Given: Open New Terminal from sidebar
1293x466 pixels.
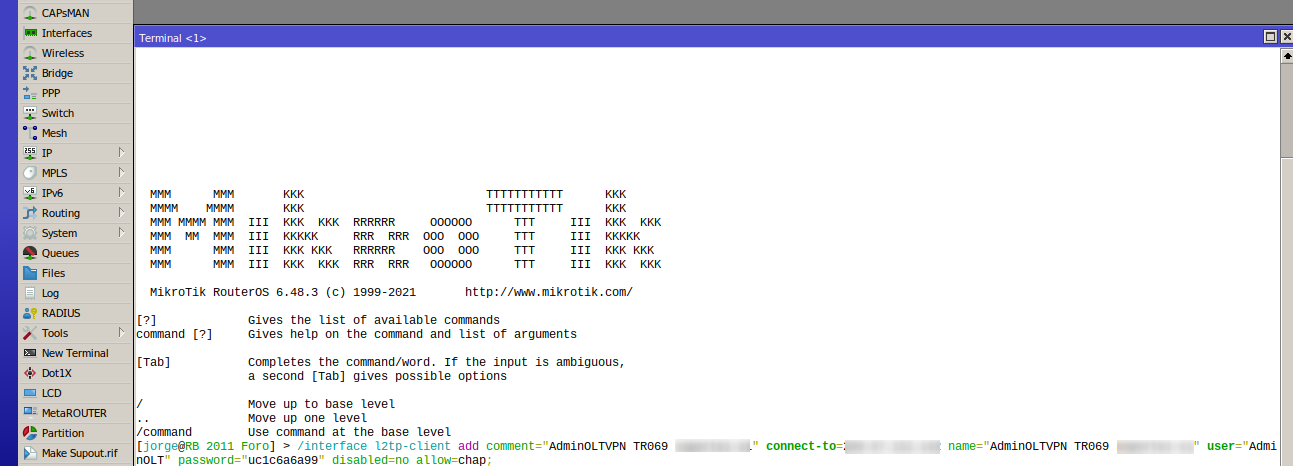Looking at the screenshot, I should [75, 353].
